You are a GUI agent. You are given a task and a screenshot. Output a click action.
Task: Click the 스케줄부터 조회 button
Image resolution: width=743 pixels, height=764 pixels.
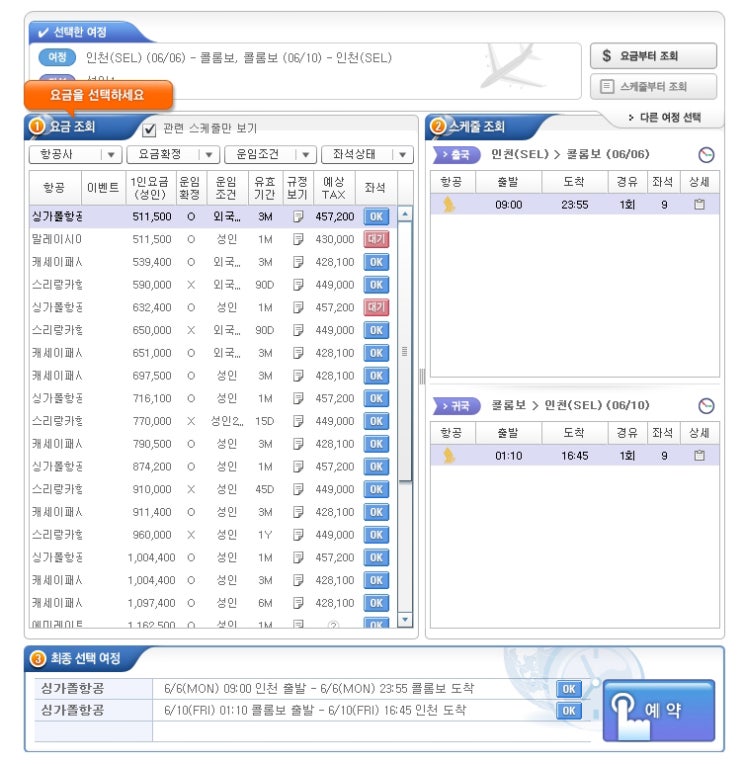pos(653,87)
